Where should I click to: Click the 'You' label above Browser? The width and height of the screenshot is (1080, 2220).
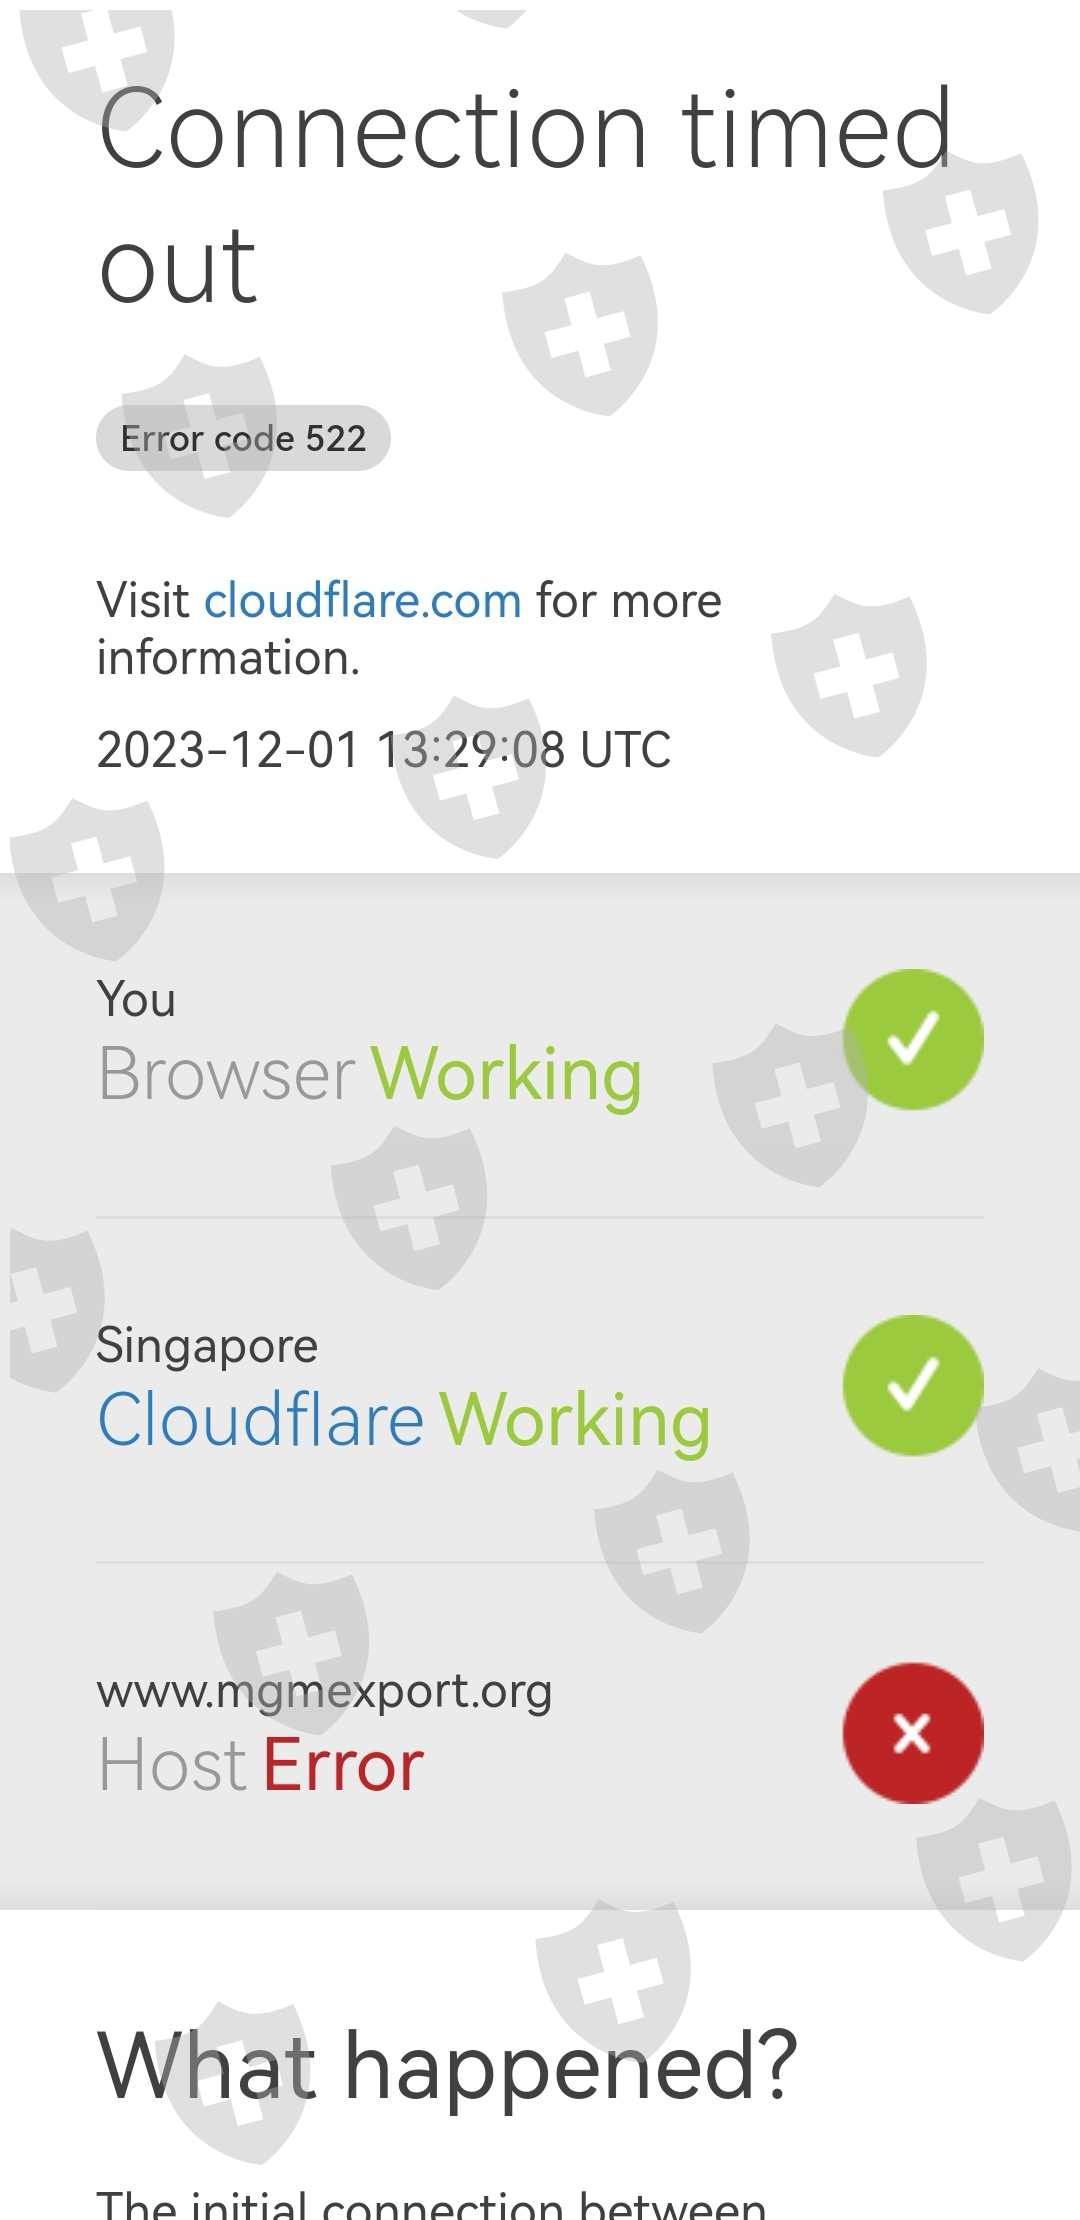pyautogui.click(x=137, y=999)
